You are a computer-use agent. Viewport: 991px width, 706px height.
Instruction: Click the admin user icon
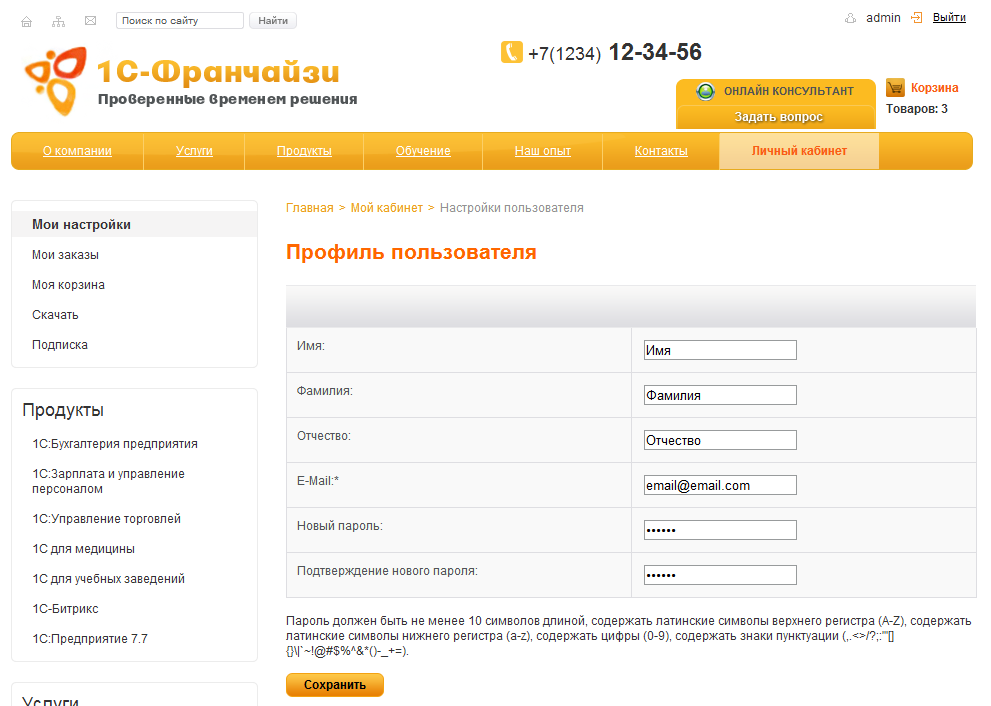[851, 18]
